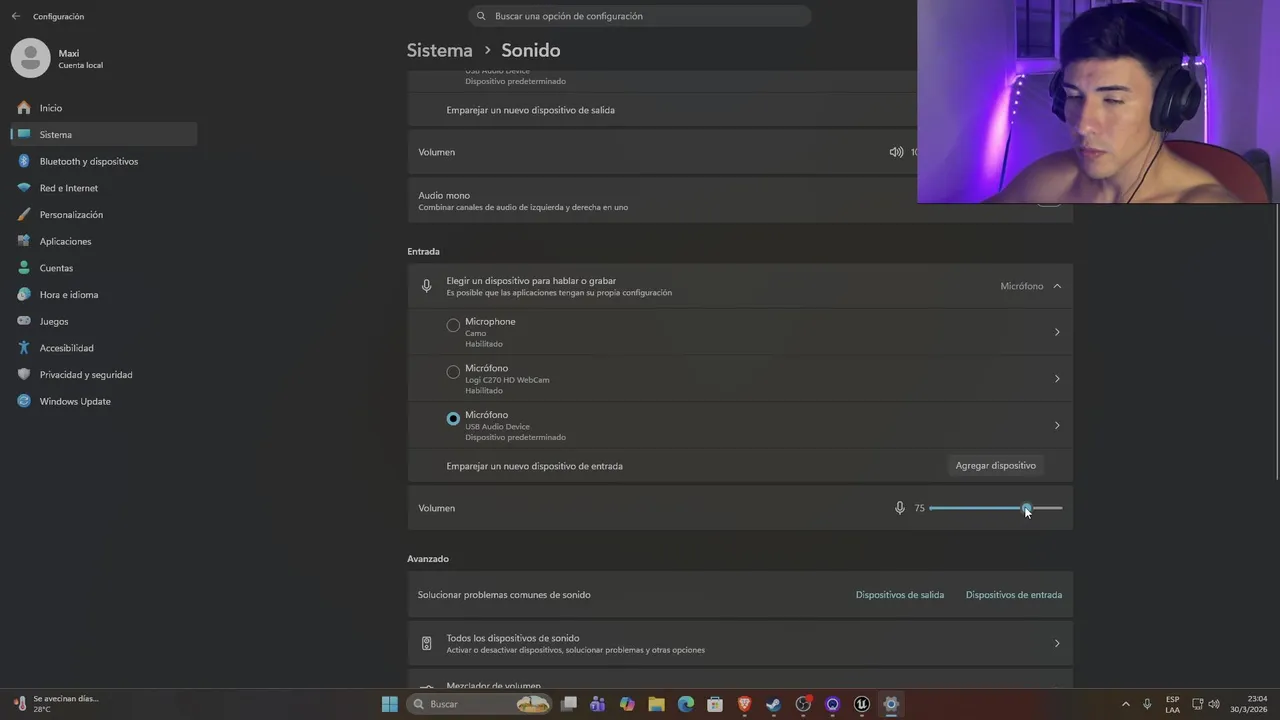
Task: Open Steam from taskbar
Action: click(773, 704)
